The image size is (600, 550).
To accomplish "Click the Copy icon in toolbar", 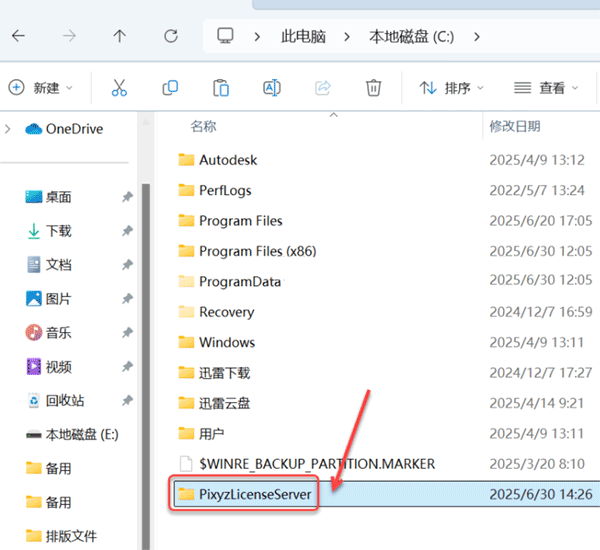I will (170, 88).
